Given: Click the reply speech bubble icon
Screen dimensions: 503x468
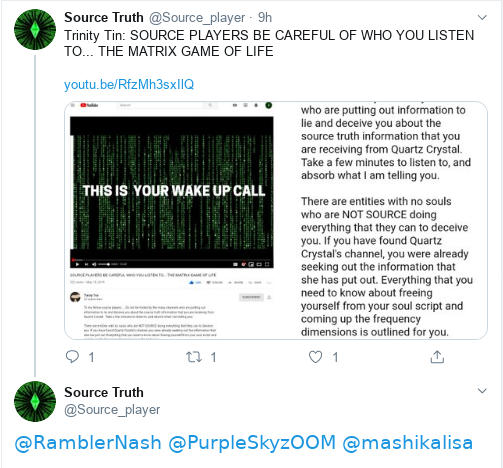Looking at the screenshot, I should (x=72, y=357).
